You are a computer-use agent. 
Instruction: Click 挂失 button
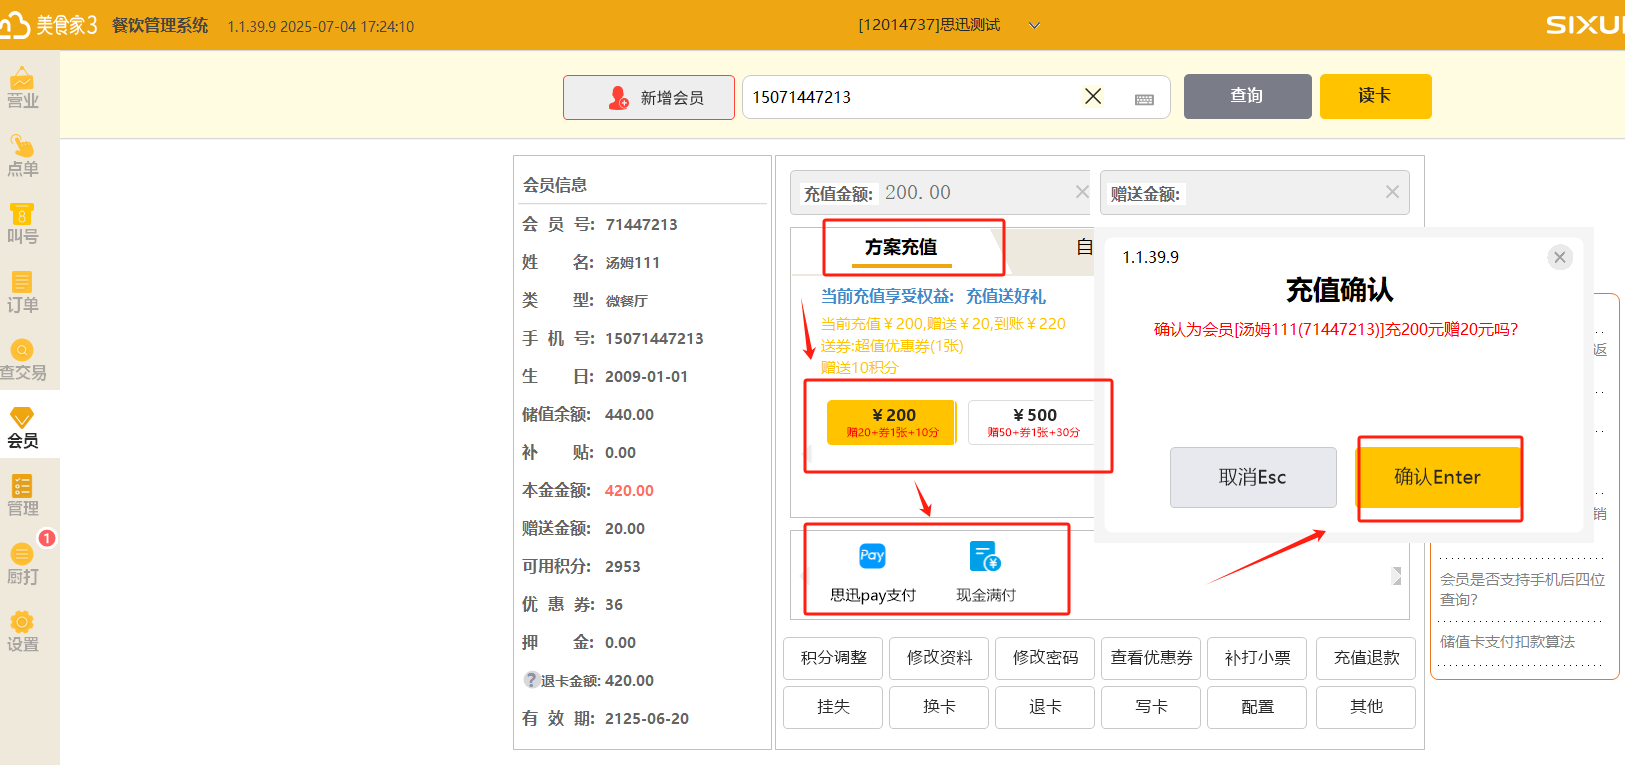click(833, 707)
